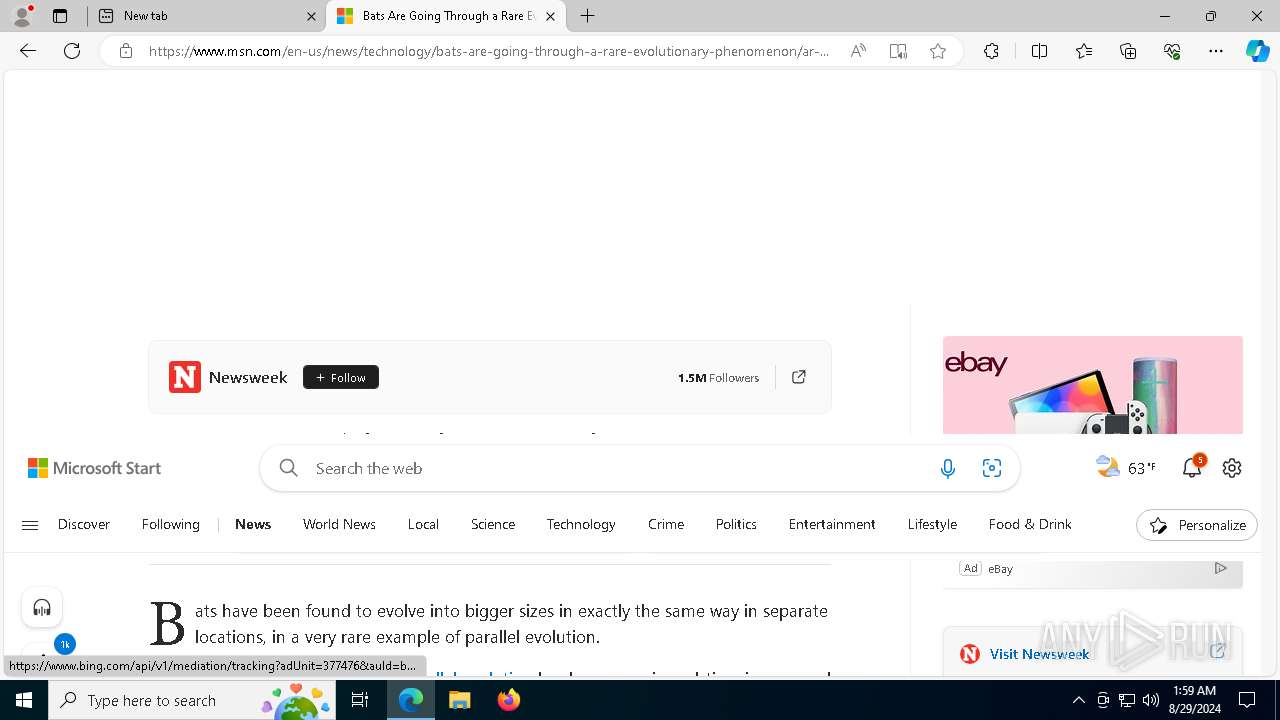Viewport: 1280px width, 720px height.
Task: Open Lifestyle category
Action: click(x=932, y=524)
